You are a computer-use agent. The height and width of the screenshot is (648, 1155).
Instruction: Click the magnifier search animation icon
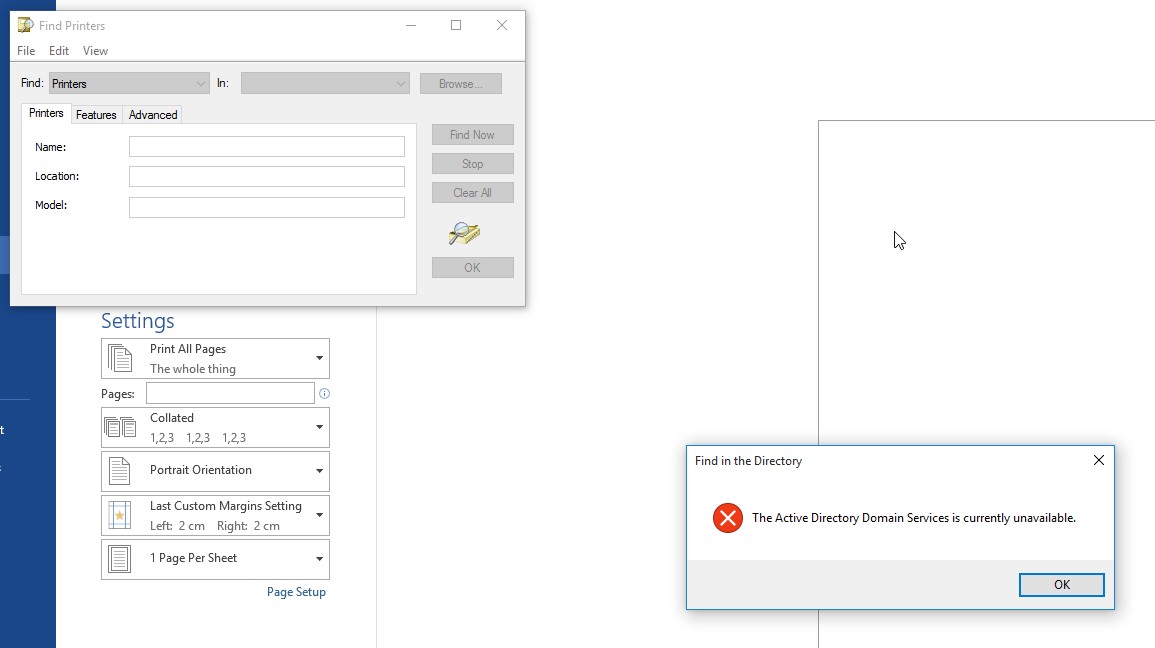coord(464,233)
